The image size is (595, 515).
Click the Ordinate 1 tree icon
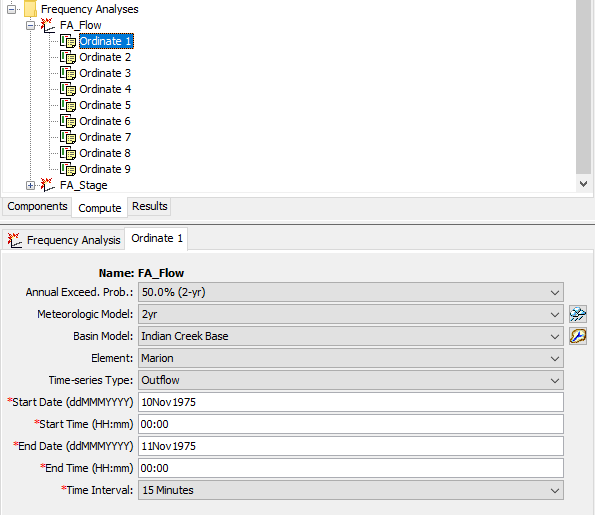(68, 41)
